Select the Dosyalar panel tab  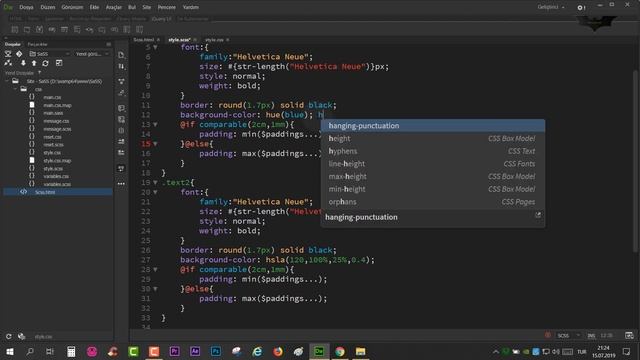pyautogui.click(x=13, y=44)
